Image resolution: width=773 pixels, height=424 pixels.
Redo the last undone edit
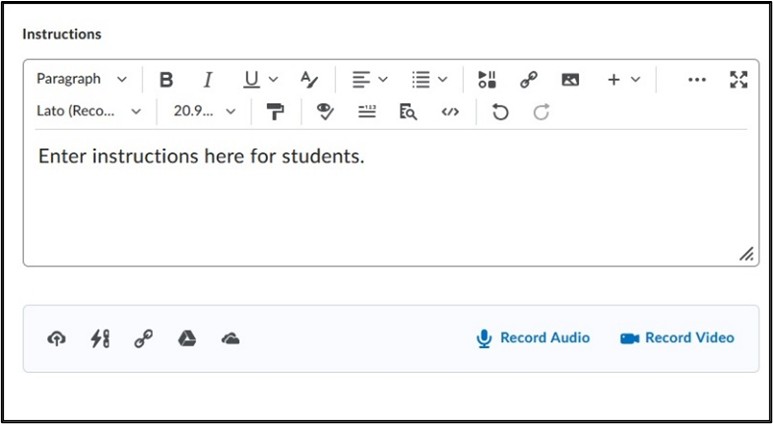(541, 112)
